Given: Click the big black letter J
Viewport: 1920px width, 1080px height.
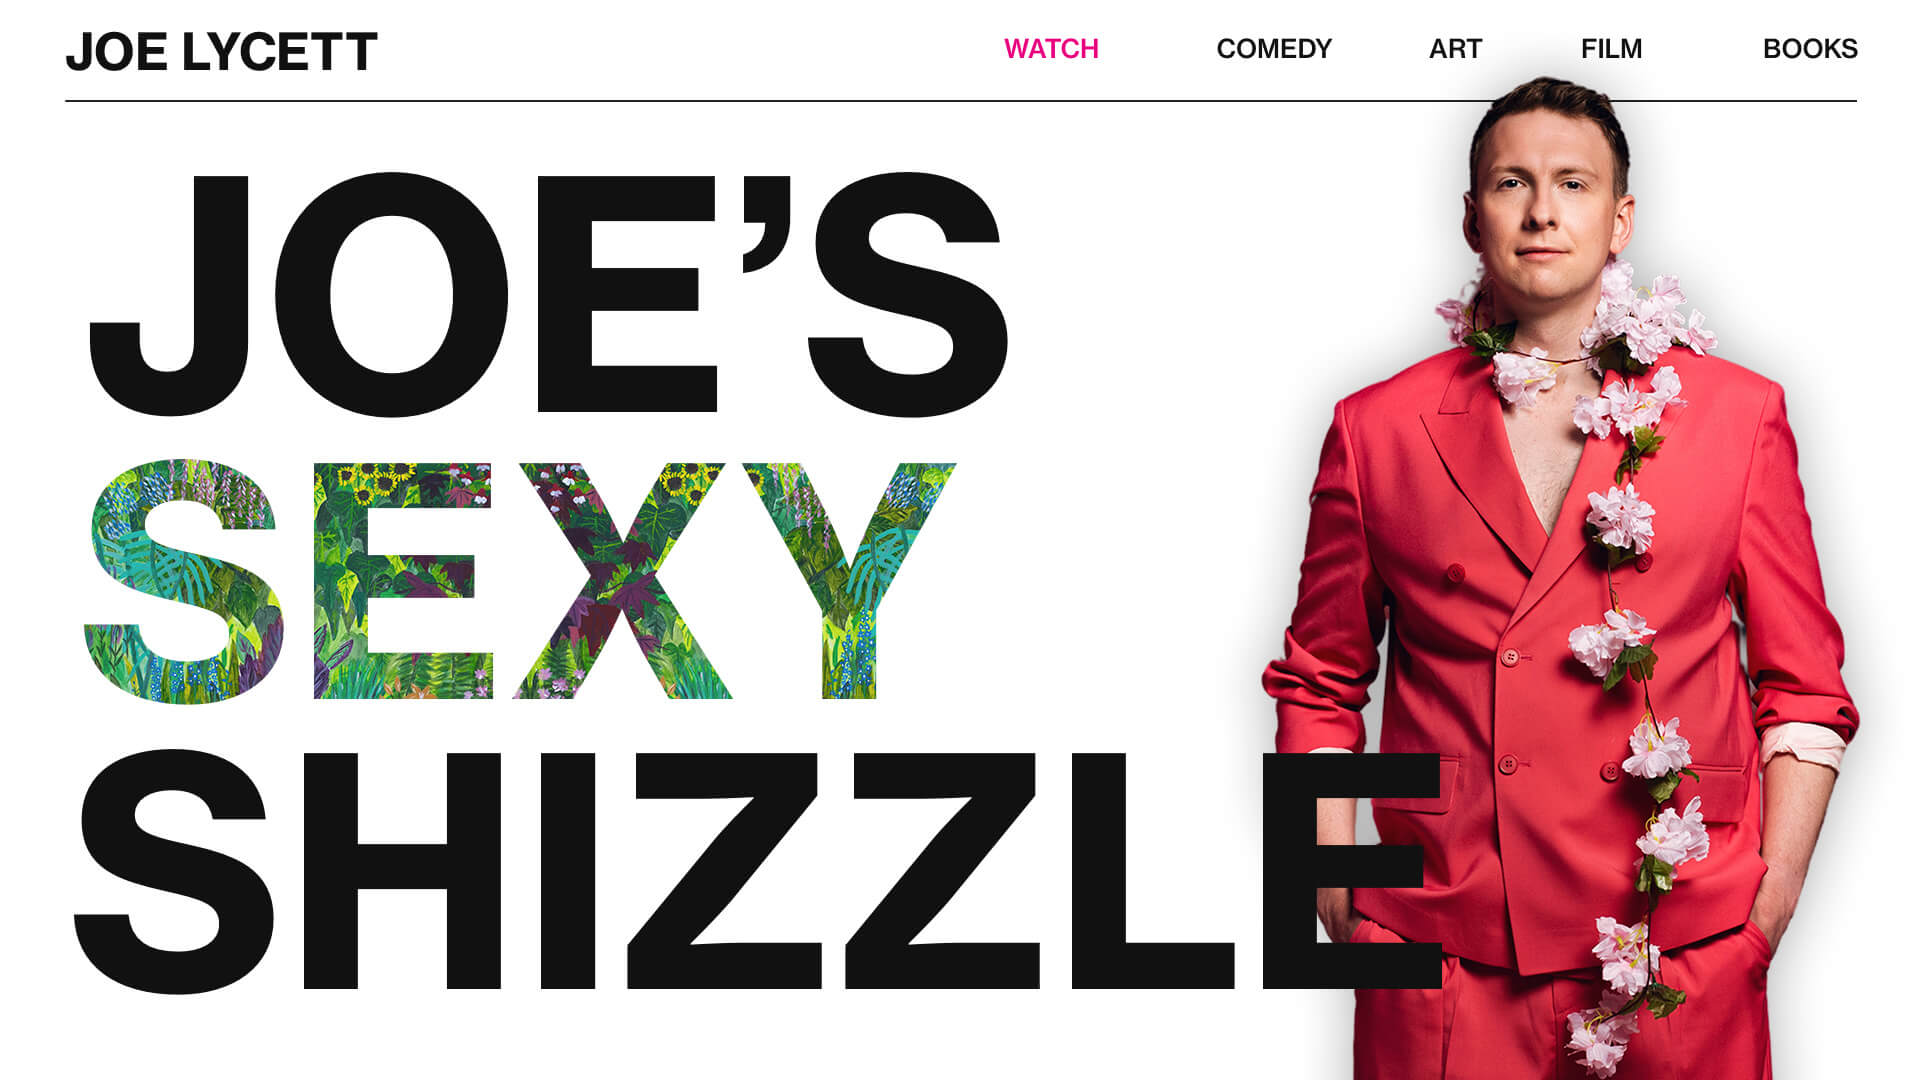Looking at the screenshot, I should click(168, 294).
